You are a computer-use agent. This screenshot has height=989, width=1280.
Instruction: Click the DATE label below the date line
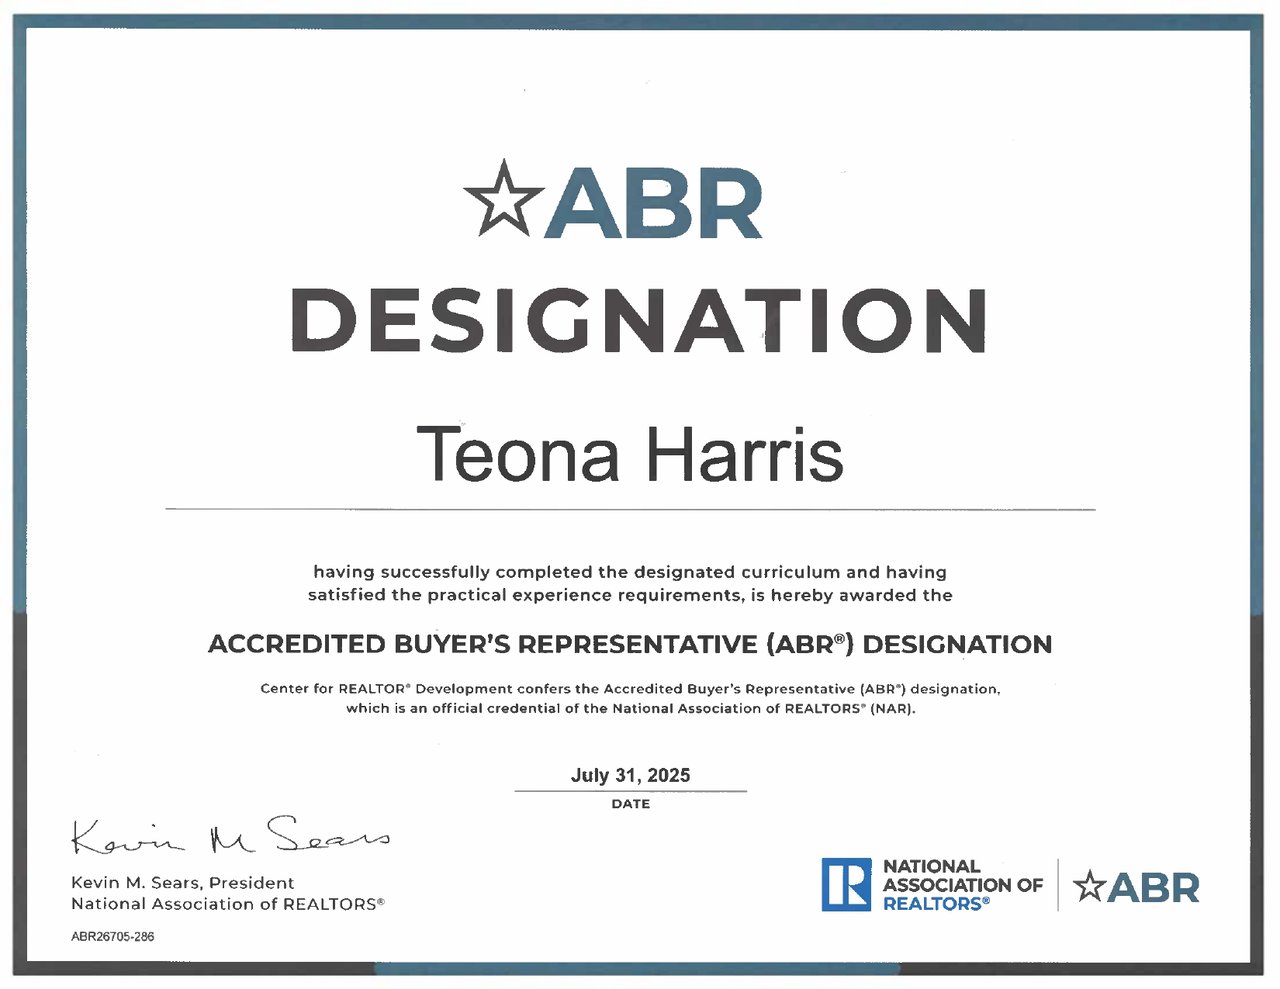point(630,804)
